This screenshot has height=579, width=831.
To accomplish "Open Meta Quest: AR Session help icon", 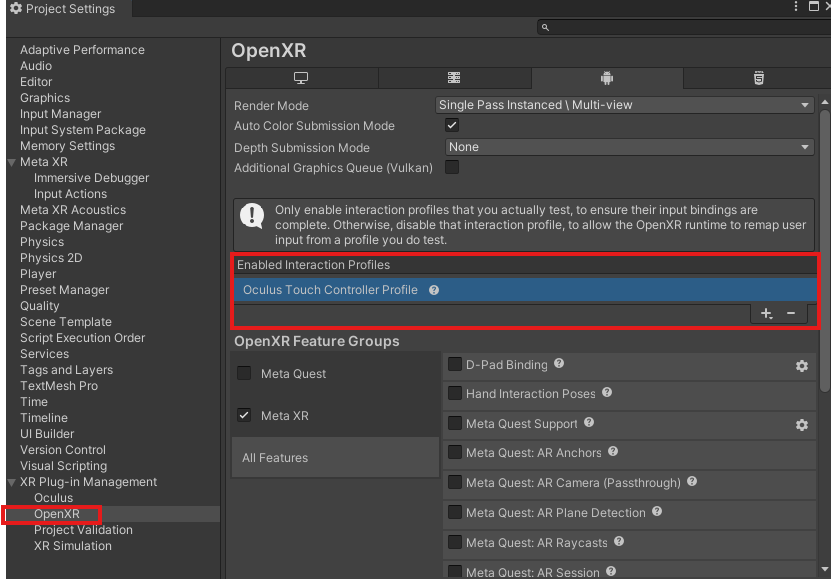I will 611,571.
